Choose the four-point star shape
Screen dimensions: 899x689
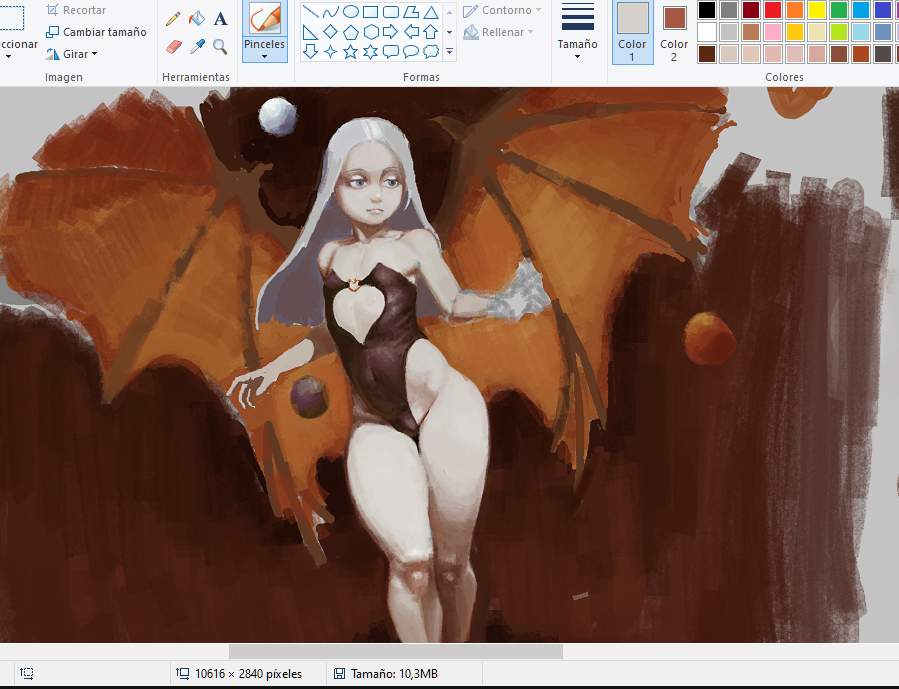tap(330, 52)
